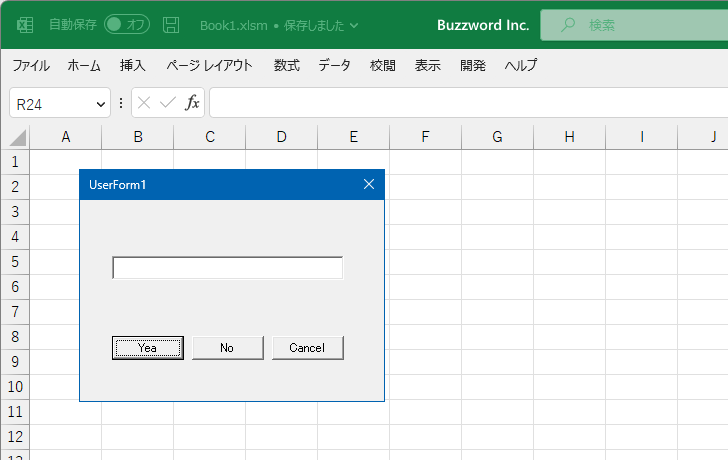The height and width of the screenshot is (460, 728).
Task: Select column G header
Action: click(497, 137)
